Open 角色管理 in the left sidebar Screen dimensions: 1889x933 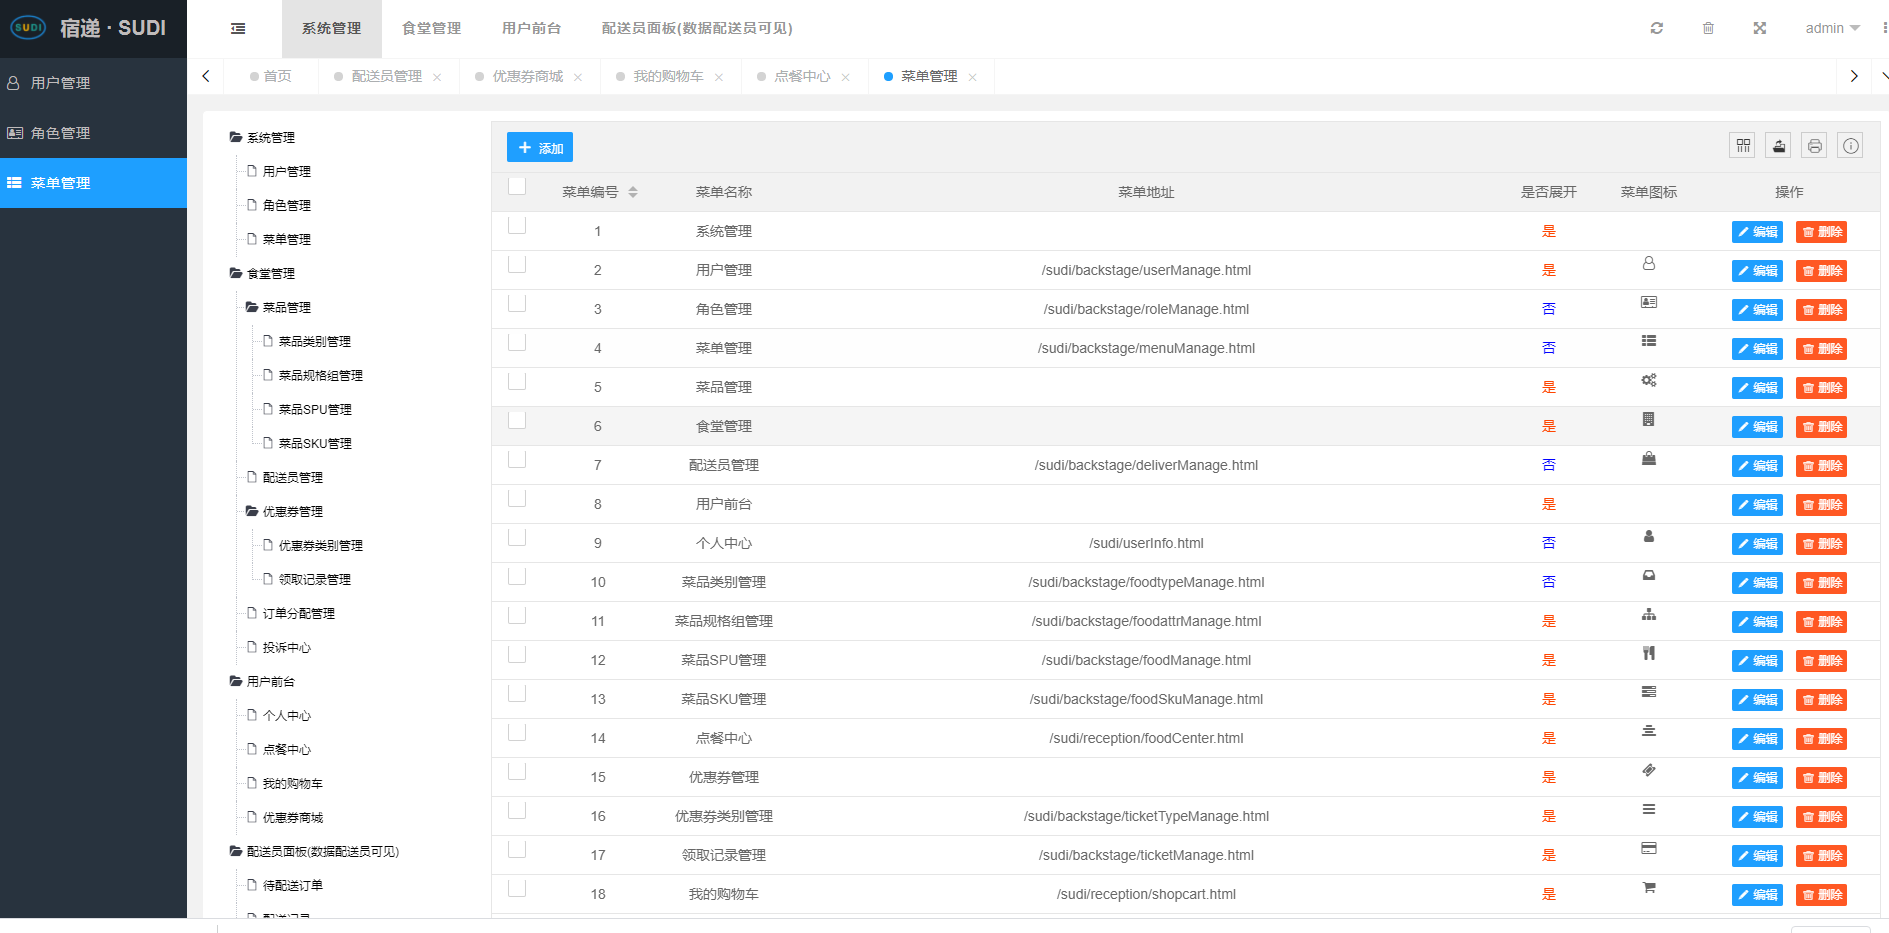[93, 133]
